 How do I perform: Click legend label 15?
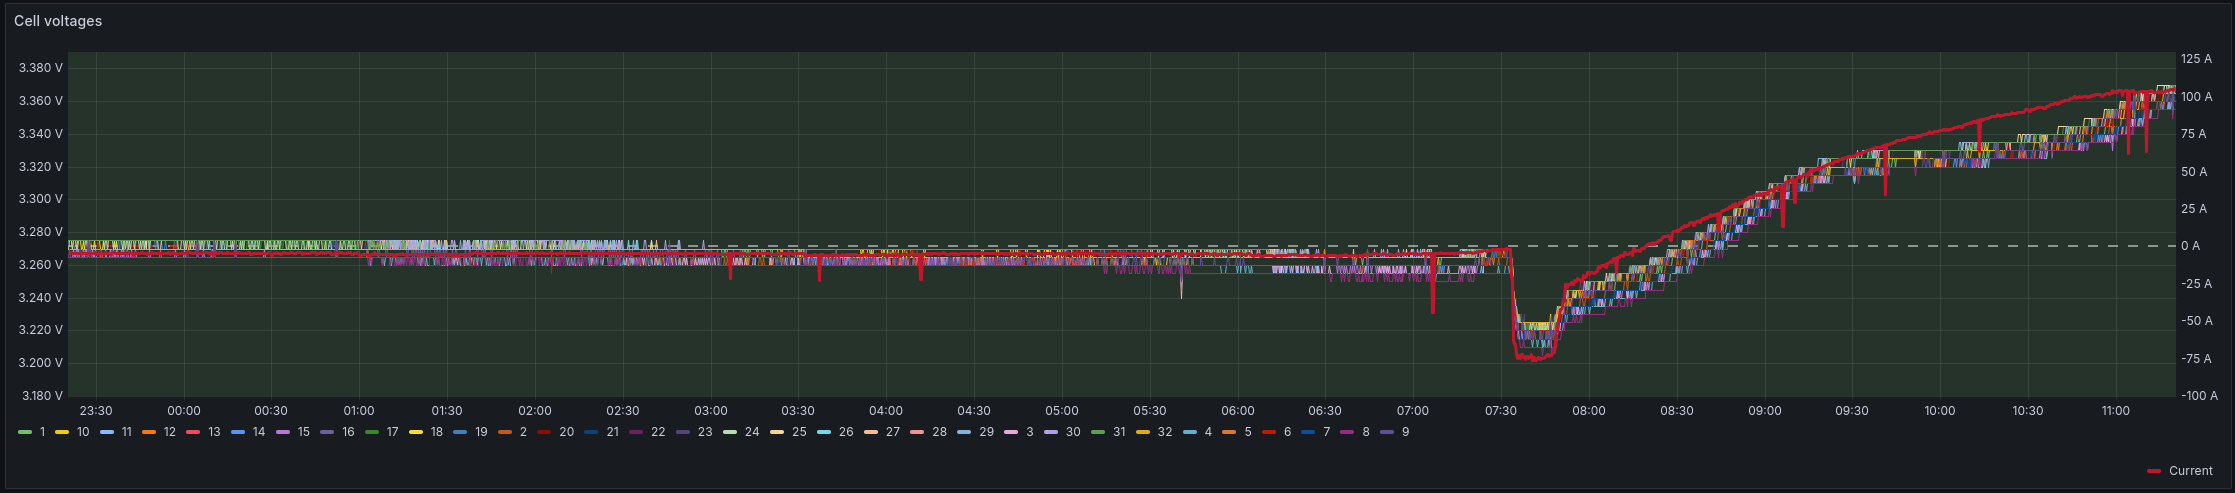[304, 432]
